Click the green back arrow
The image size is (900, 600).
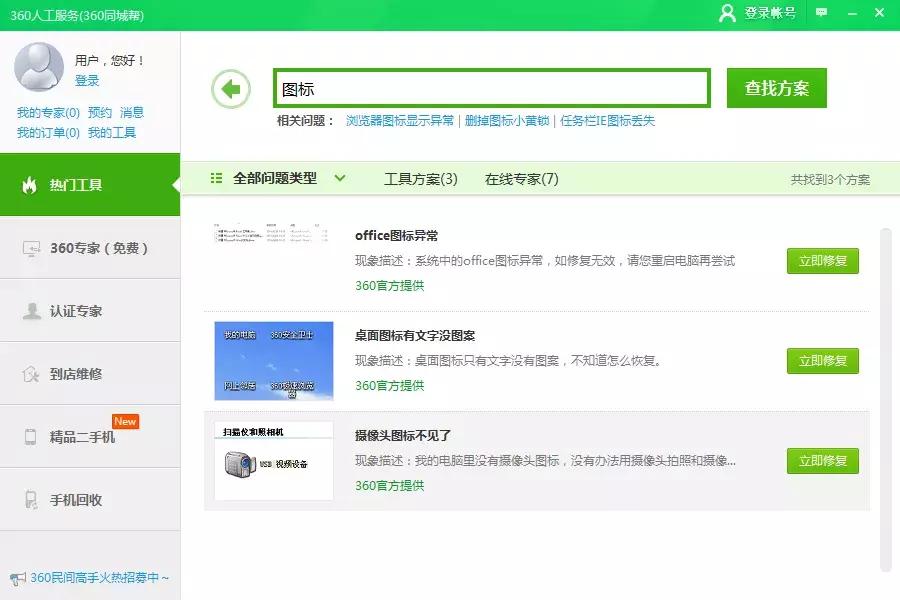click(x=231, y=88)
